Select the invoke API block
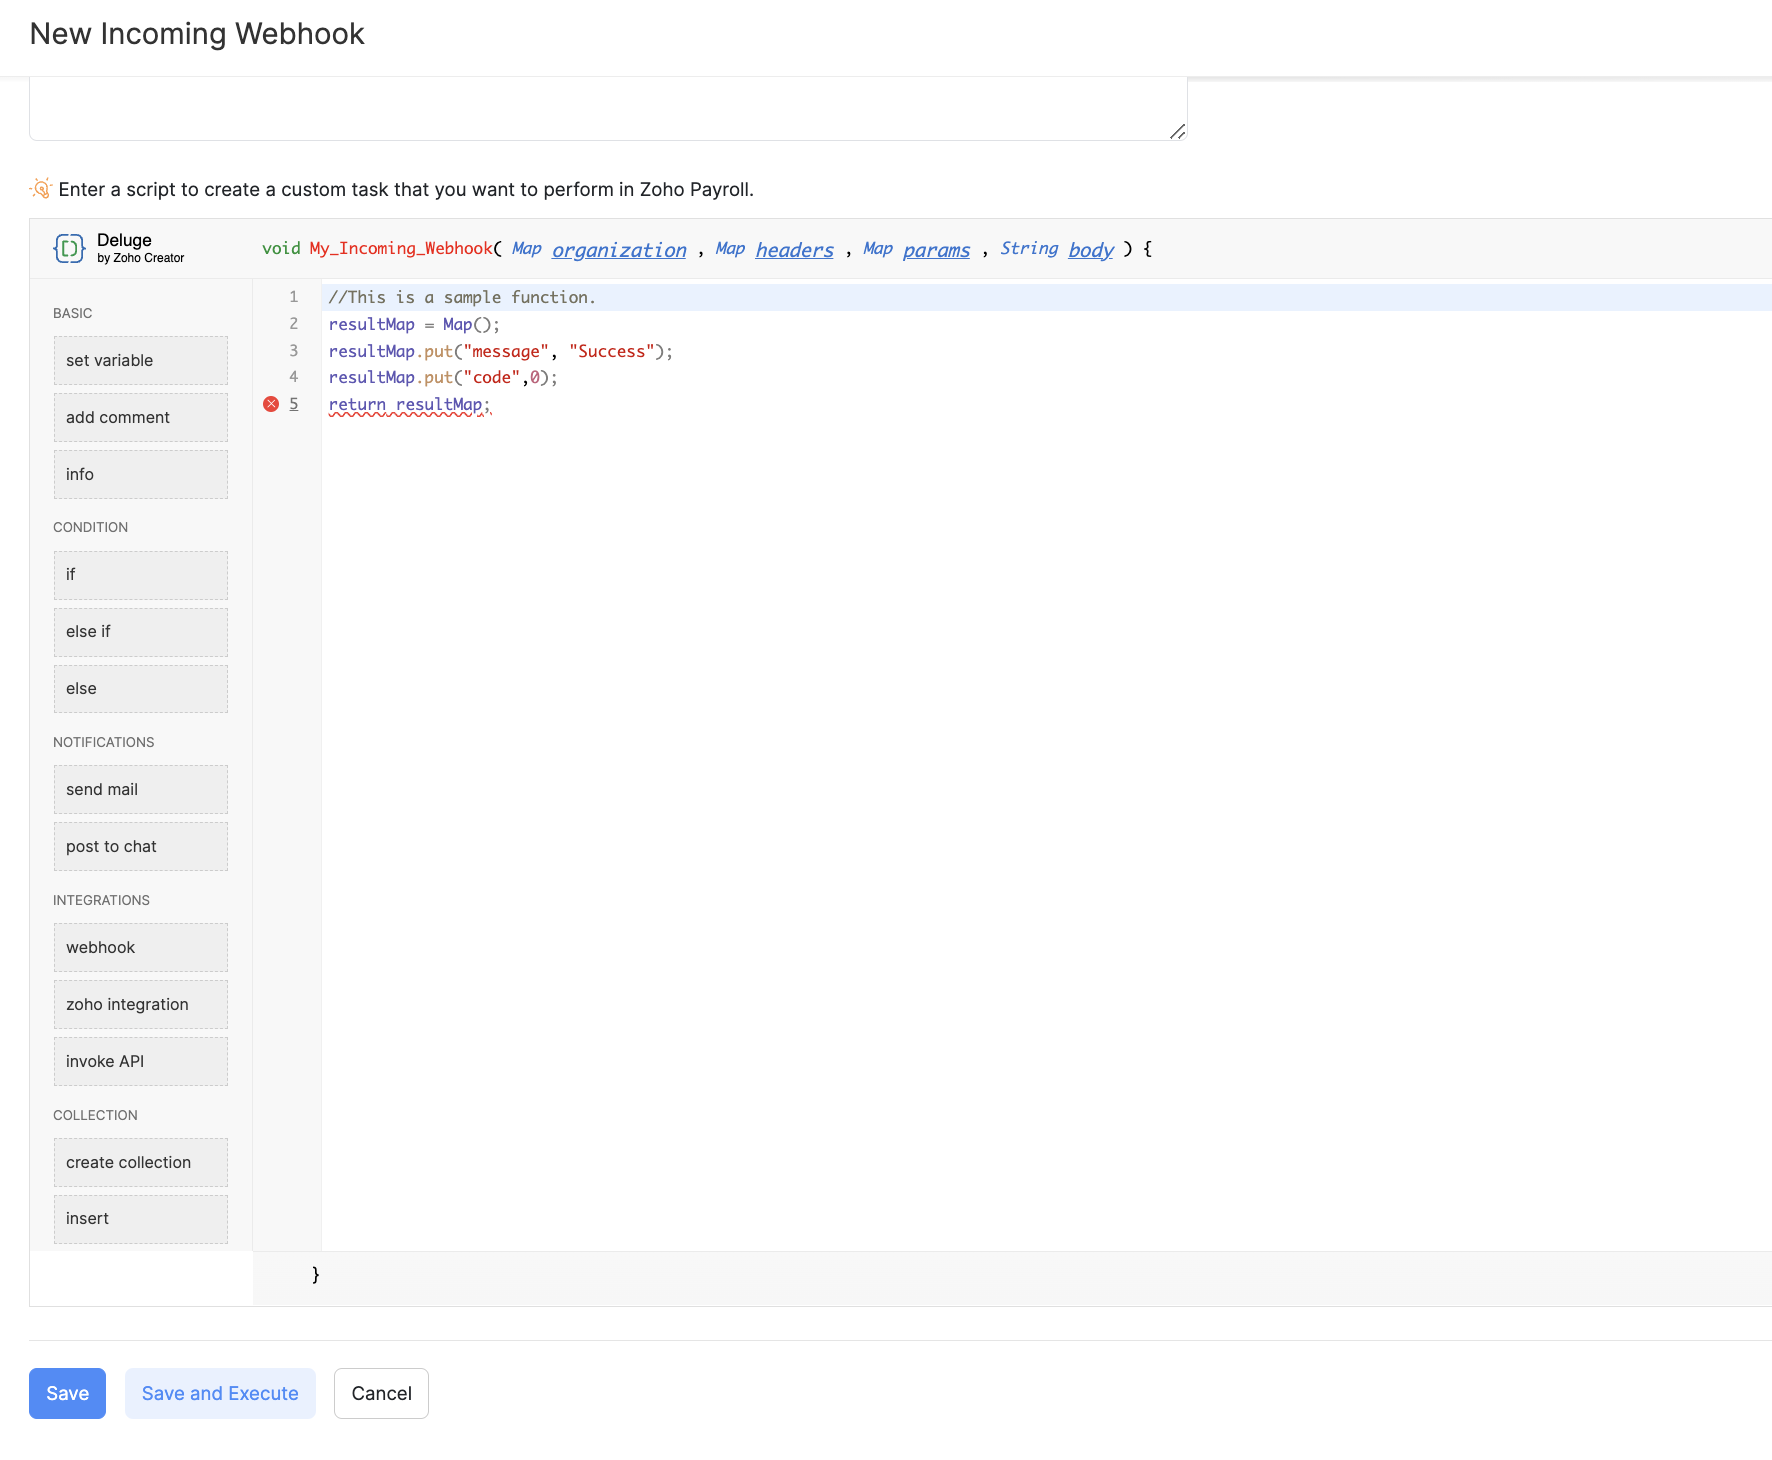The width and height of the screenshot is (1772, 1460). (x=141, y=1061)
